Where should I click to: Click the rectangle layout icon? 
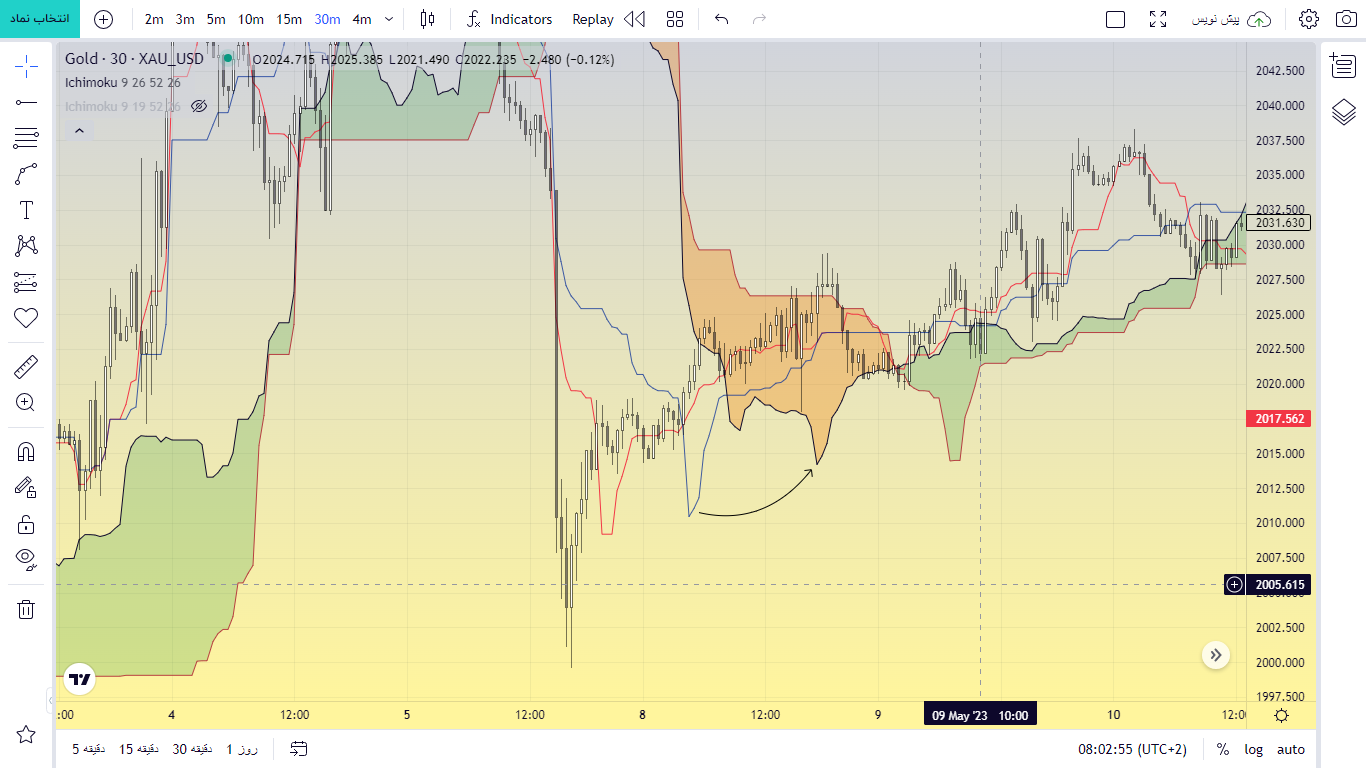click(1116, 19)
